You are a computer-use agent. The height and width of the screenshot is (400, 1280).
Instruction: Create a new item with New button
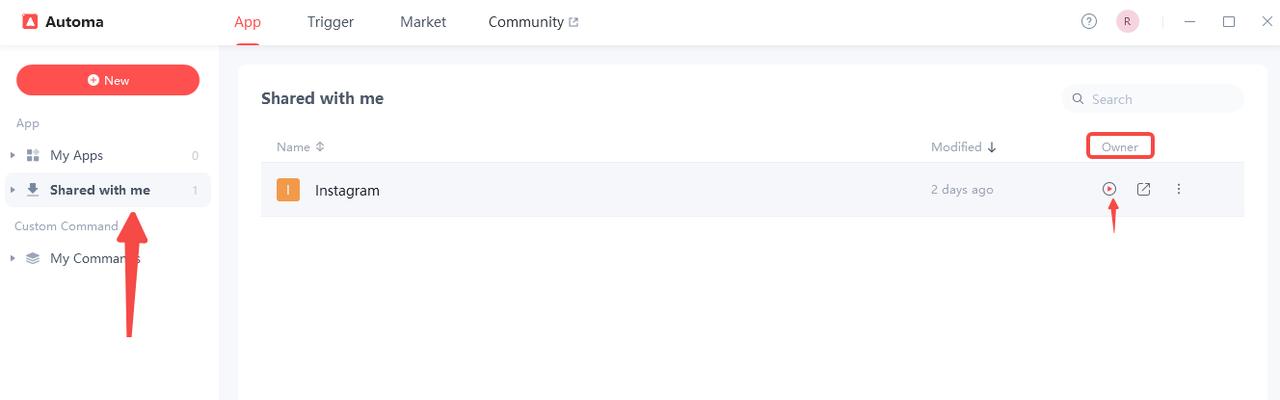tap(108, 80)
